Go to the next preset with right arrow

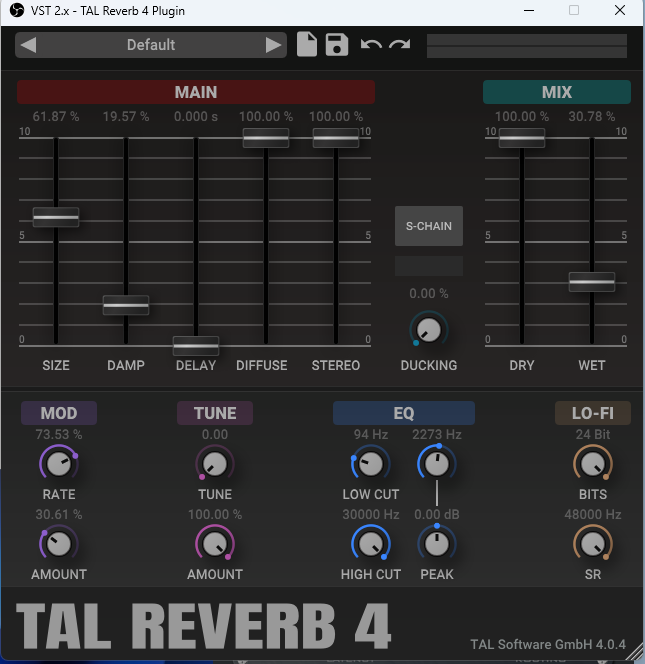coord(273,45)
